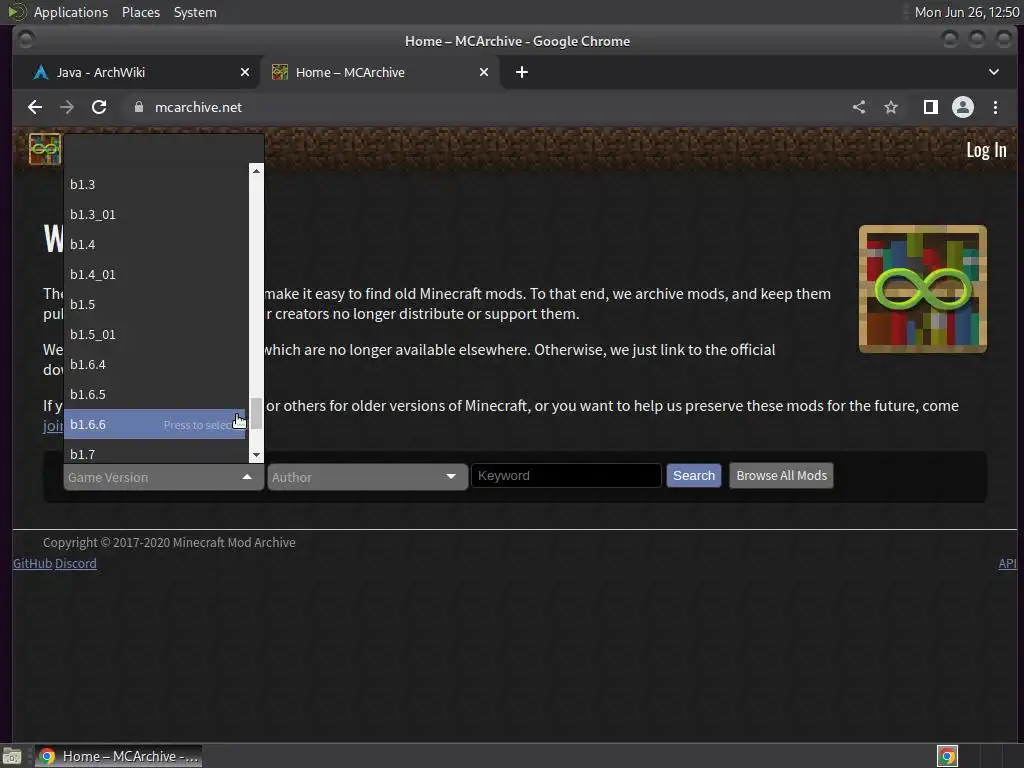1024x768 pixels.
Task: Click Chrome window menu button in titlebar
Action: 26,40
